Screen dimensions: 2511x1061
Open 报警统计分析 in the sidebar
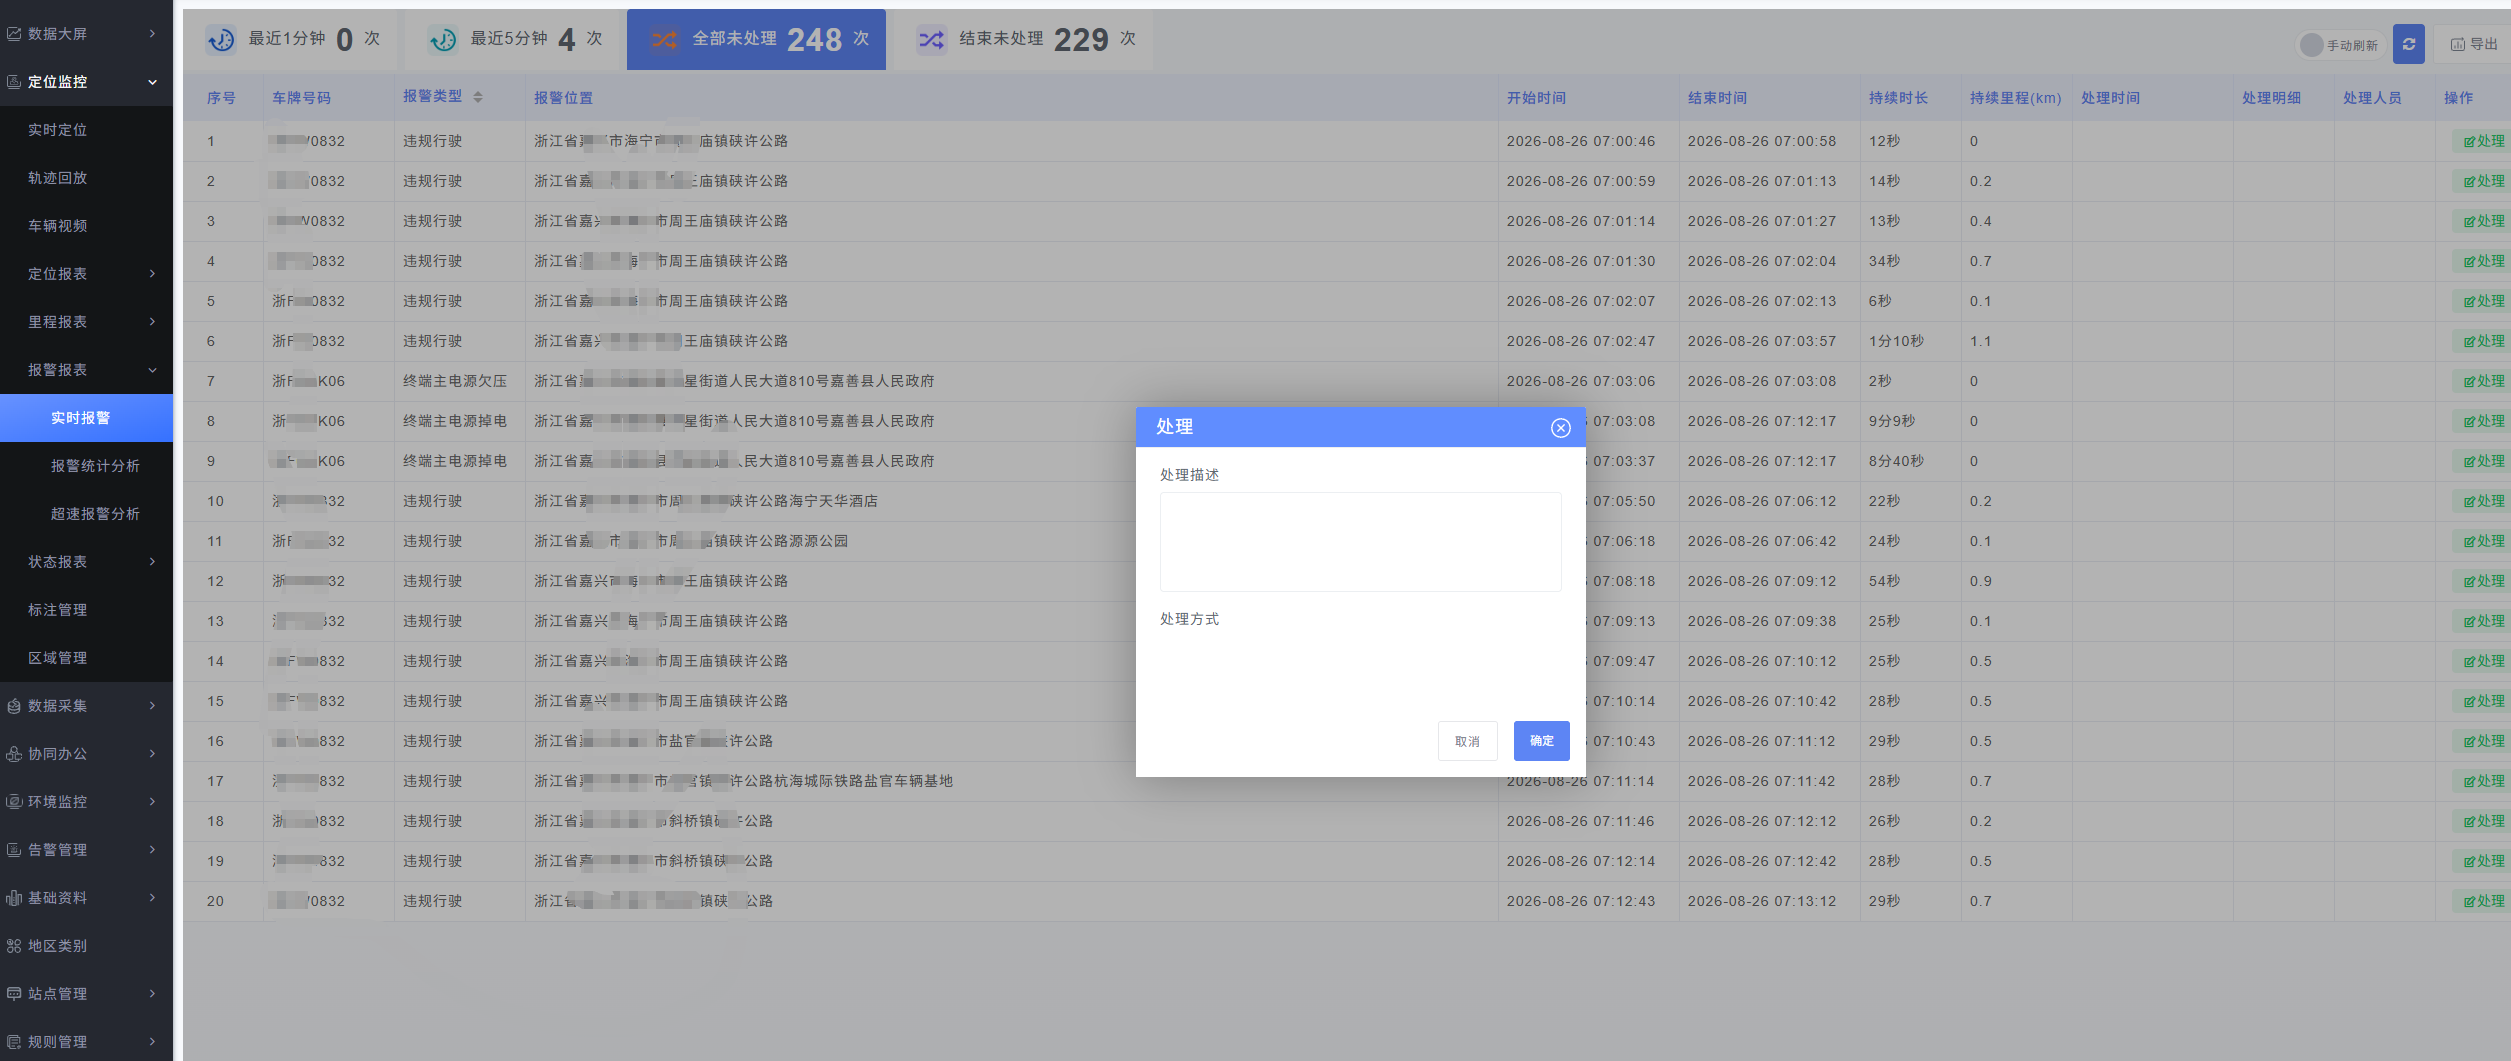86,465
